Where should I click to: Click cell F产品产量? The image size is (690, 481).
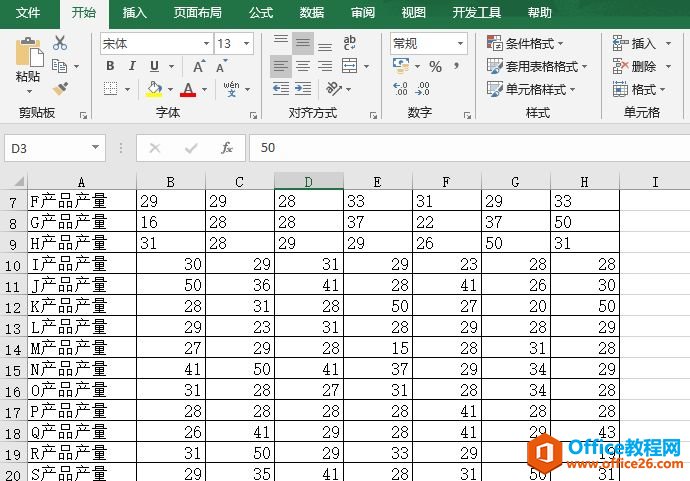point(82,201)
